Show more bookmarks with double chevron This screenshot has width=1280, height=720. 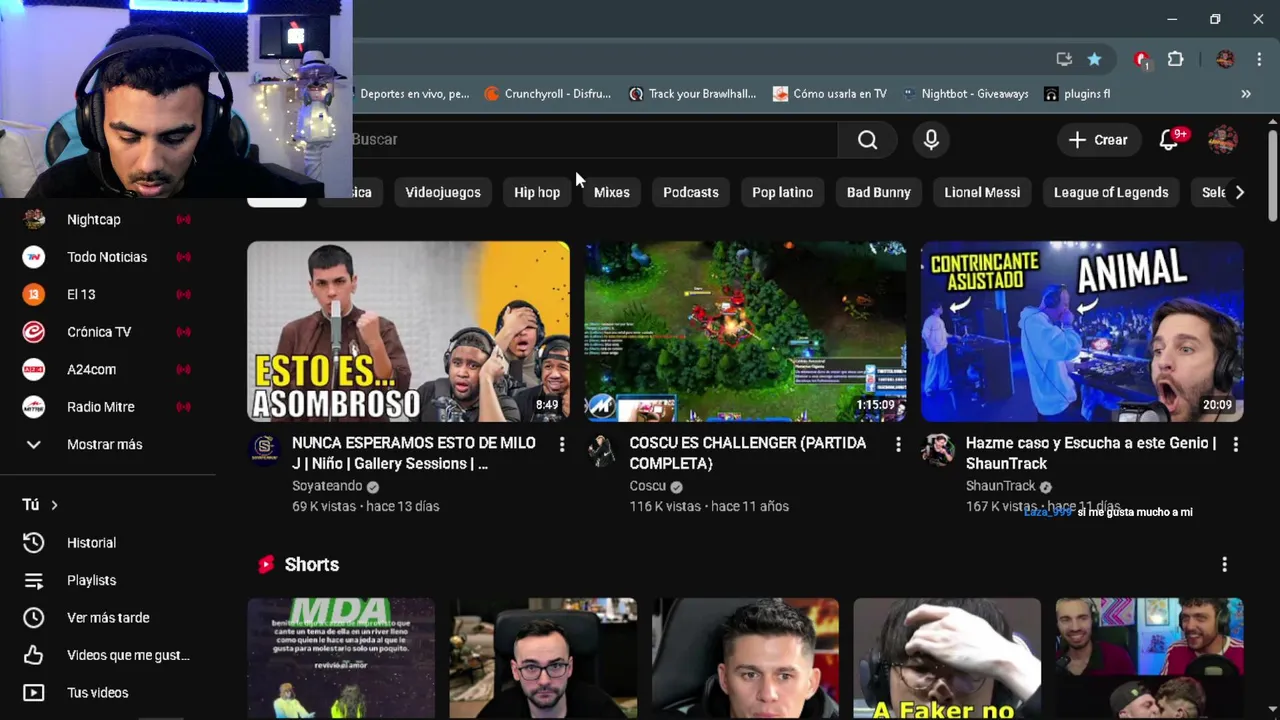[x=1246, y=94]
